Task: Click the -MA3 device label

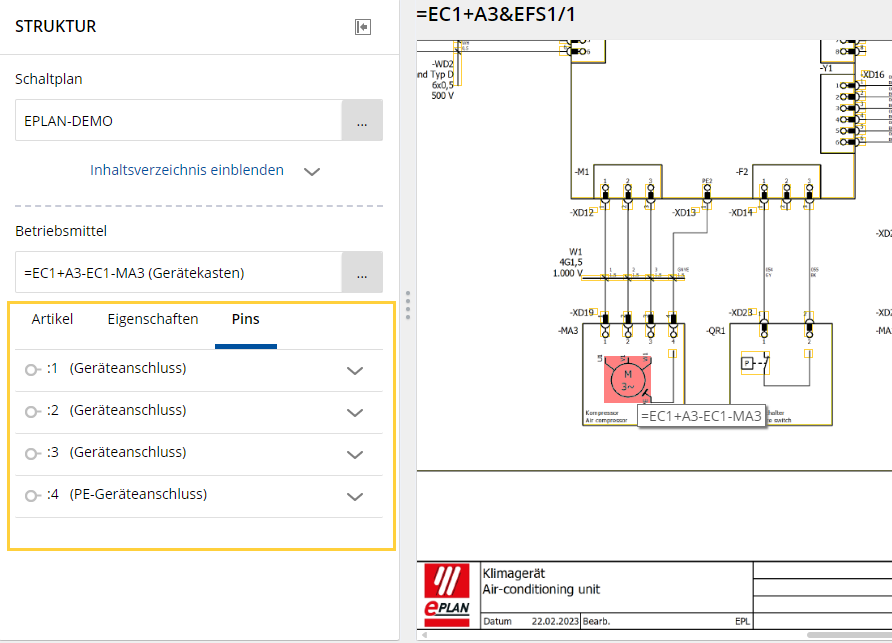Action: click(568, 331)
